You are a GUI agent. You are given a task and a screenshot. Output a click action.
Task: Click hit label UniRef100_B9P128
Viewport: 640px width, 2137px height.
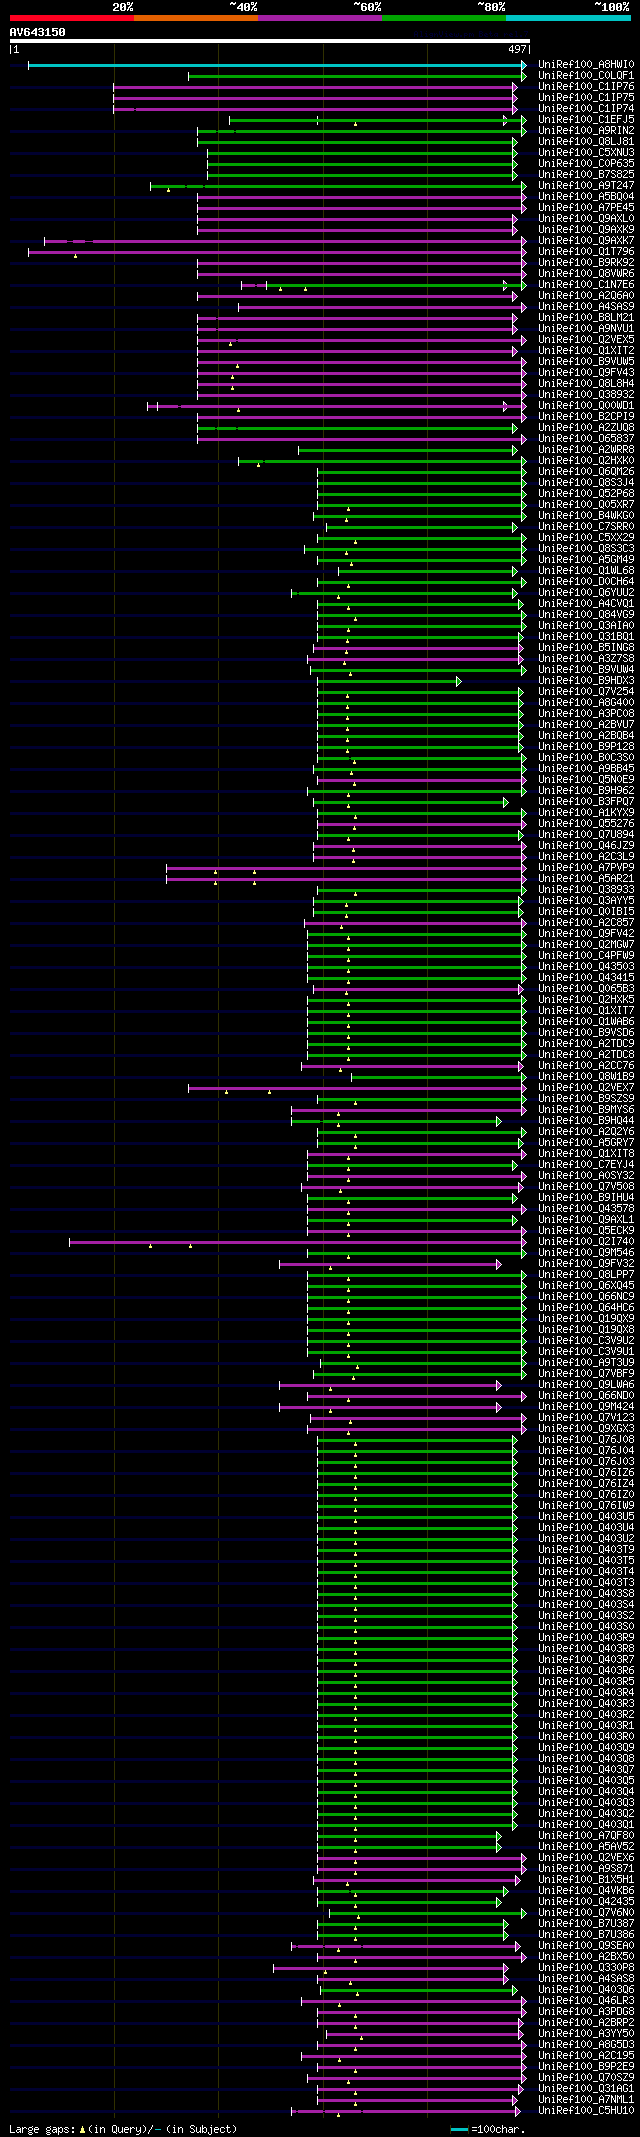click(586, 747)
